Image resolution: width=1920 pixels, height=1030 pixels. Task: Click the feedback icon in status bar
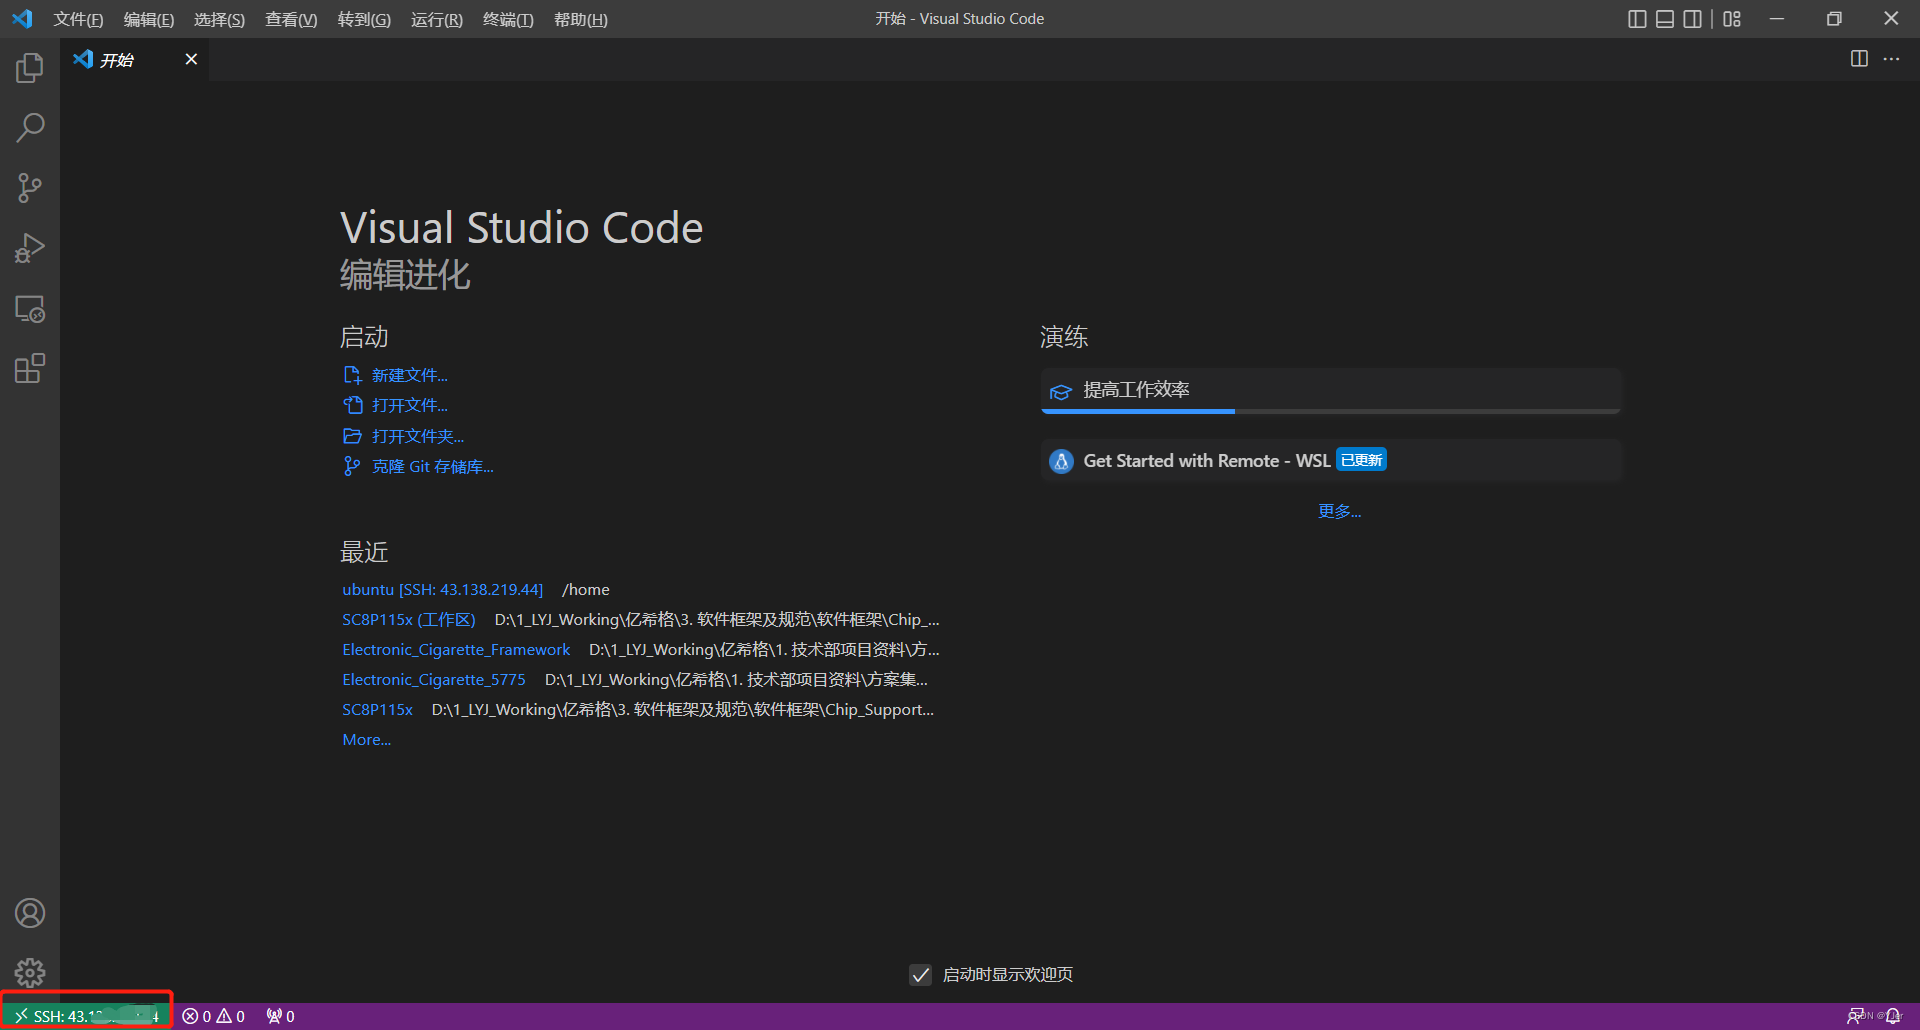pyautogui.click(x=1856, y=1016)
